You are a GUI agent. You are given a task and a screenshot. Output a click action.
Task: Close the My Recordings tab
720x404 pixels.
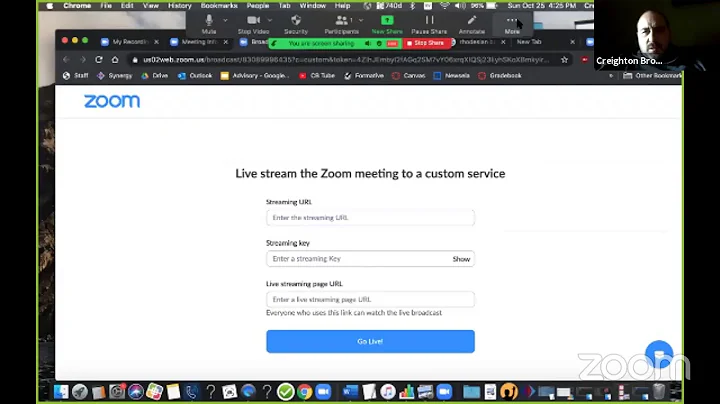(x=156, y=42)
